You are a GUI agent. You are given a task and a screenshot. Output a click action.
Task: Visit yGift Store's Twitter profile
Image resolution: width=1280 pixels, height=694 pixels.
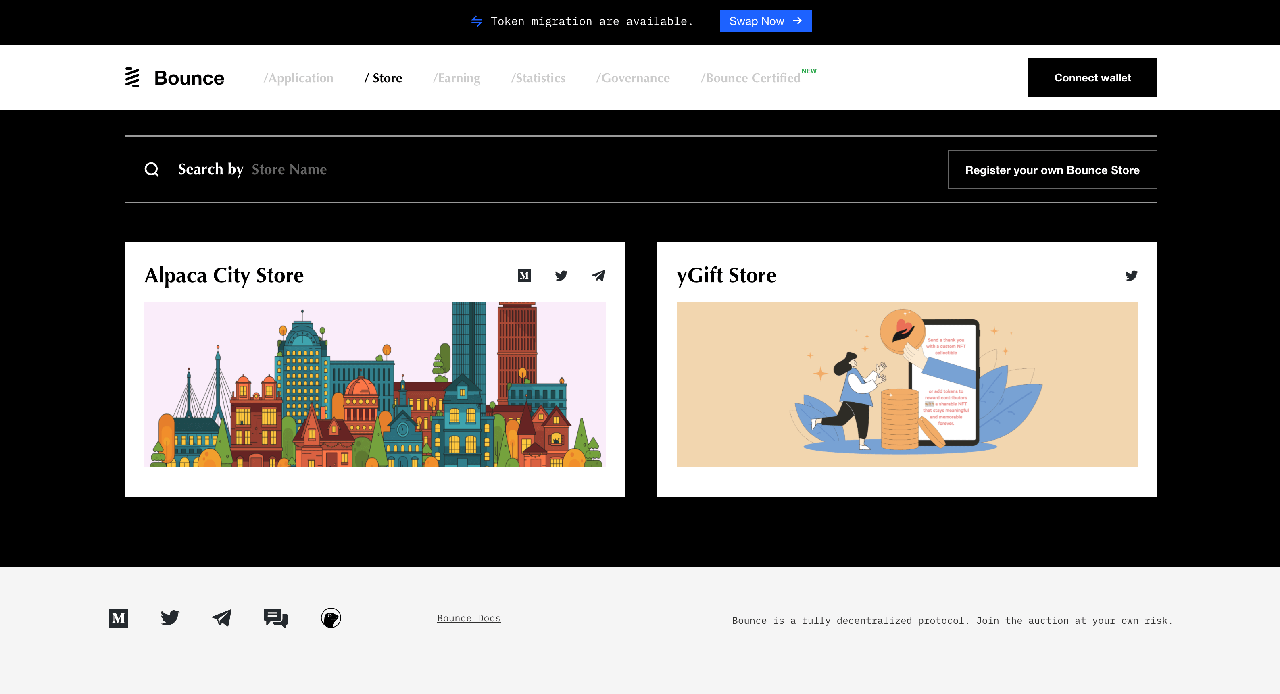[x=1131, y=276]
